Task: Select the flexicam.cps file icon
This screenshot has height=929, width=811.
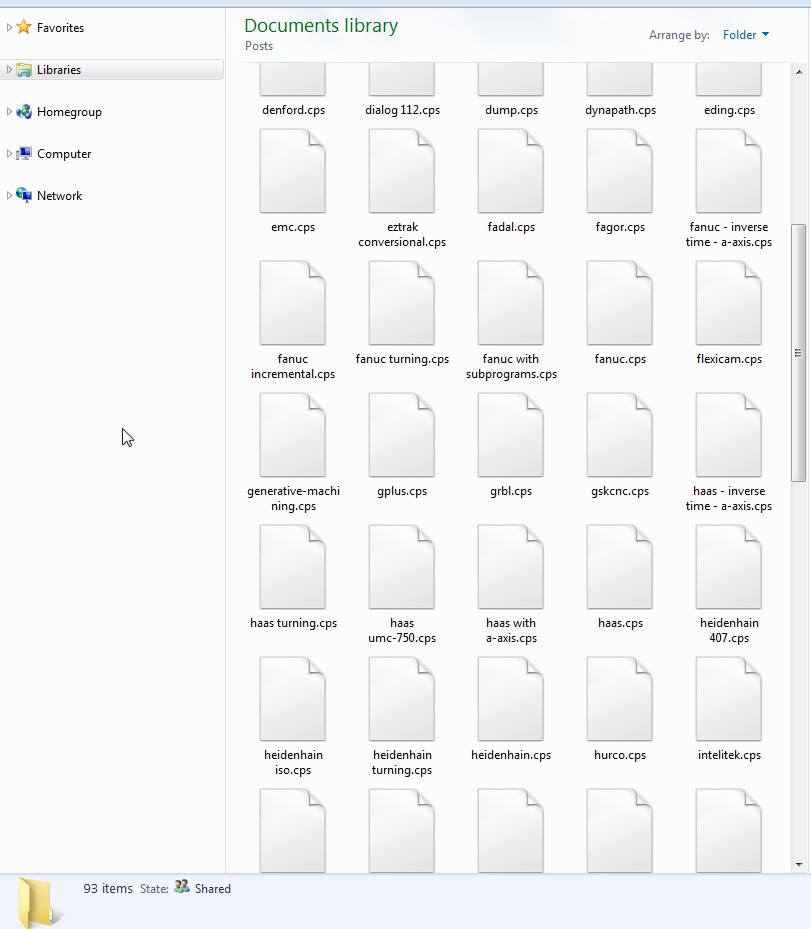Action: point(729,304)
